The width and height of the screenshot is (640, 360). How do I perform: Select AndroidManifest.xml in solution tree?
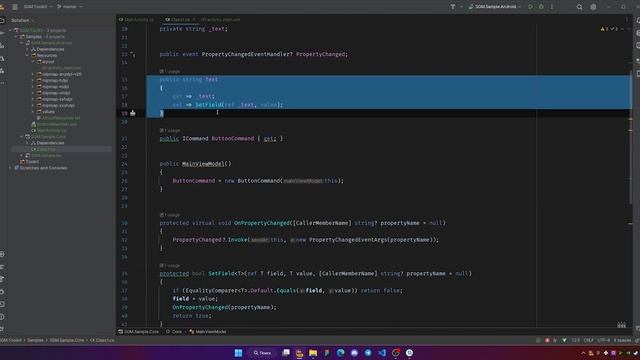tap(54, 124)
